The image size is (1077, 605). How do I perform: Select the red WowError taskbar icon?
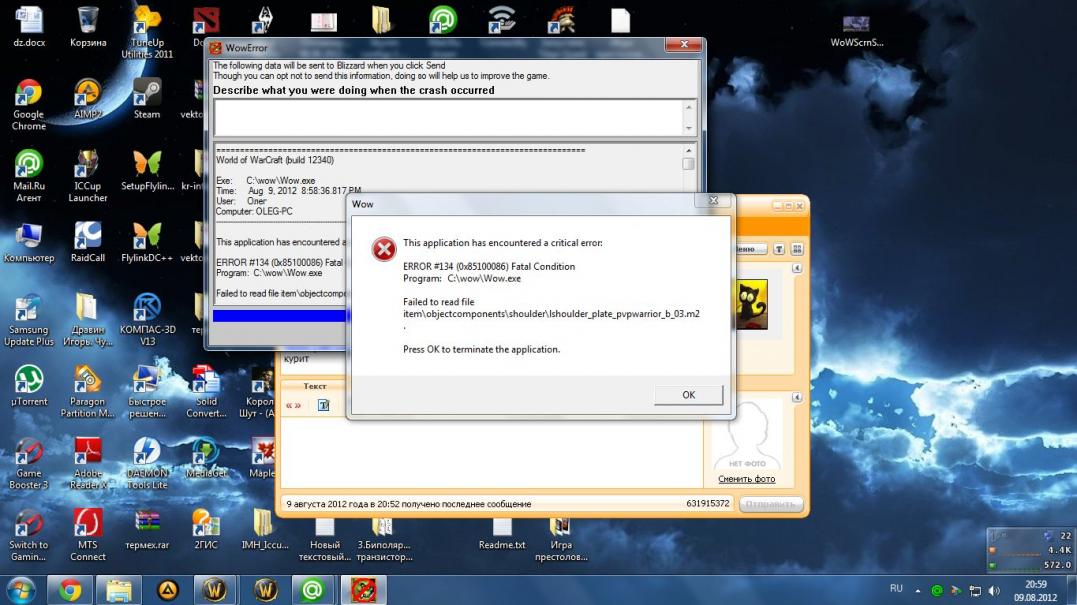(361, 590)
